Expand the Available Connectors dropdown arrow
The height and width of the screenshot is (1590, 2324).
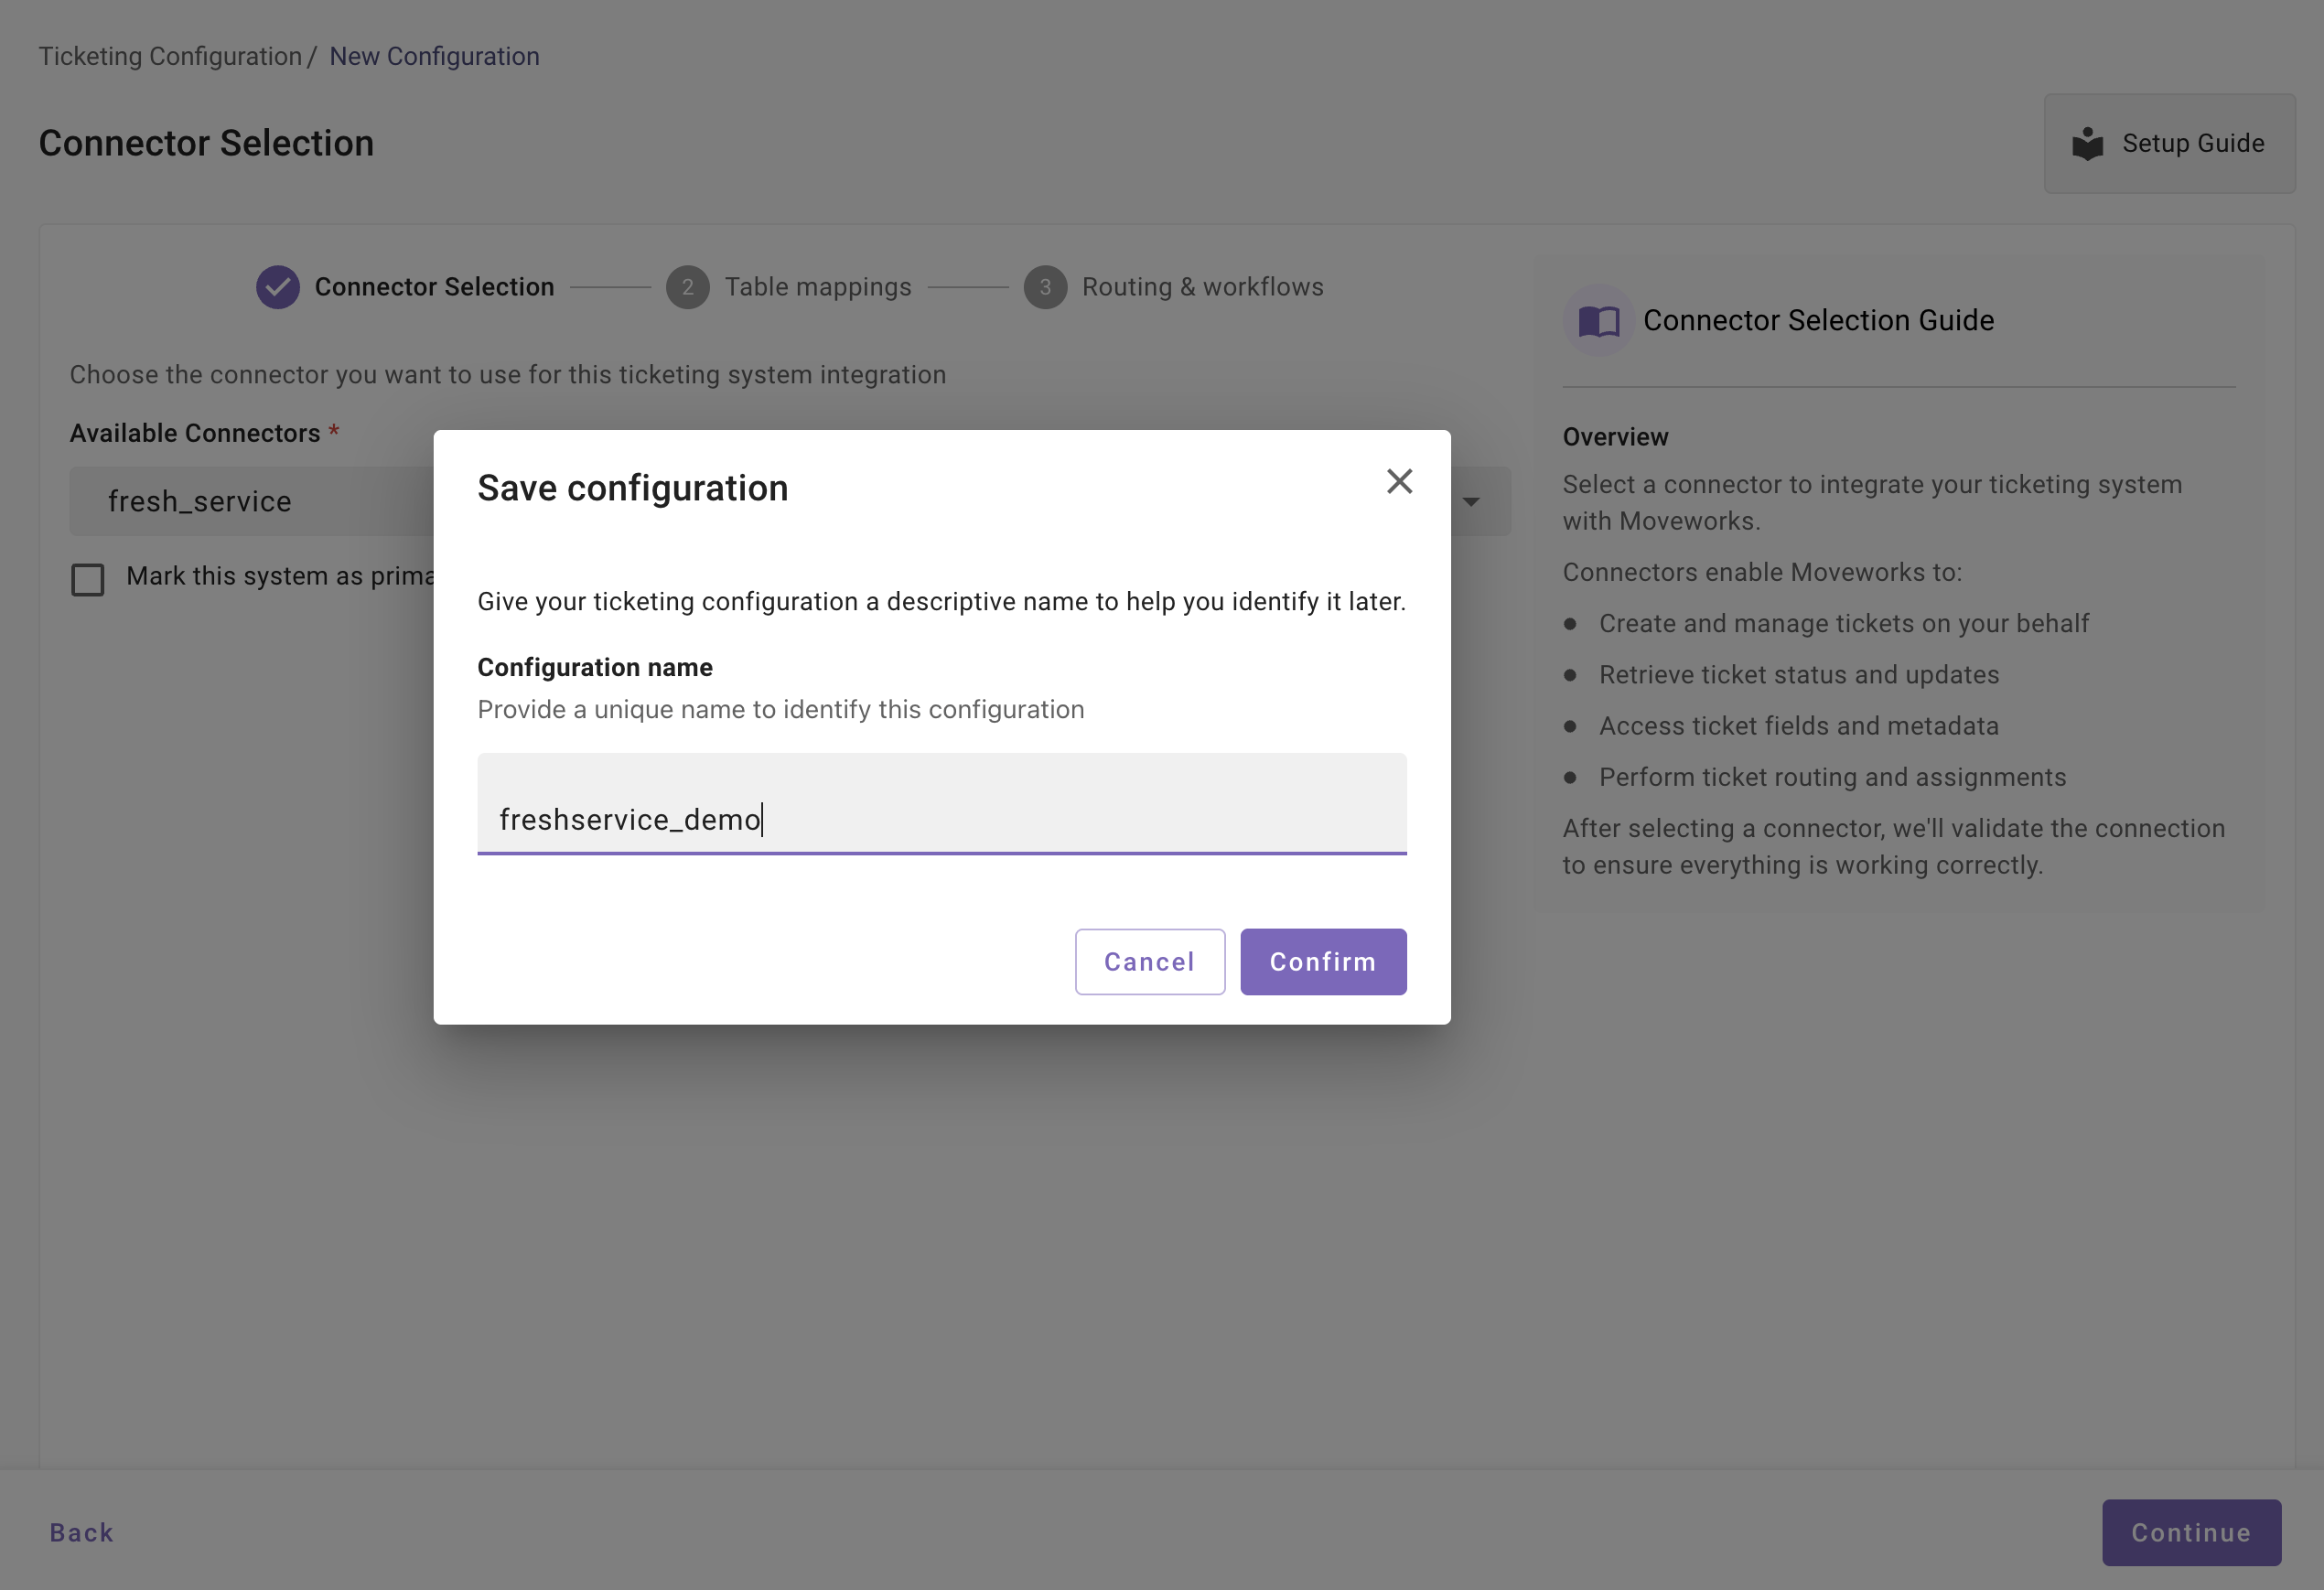tap(1471, 502)
